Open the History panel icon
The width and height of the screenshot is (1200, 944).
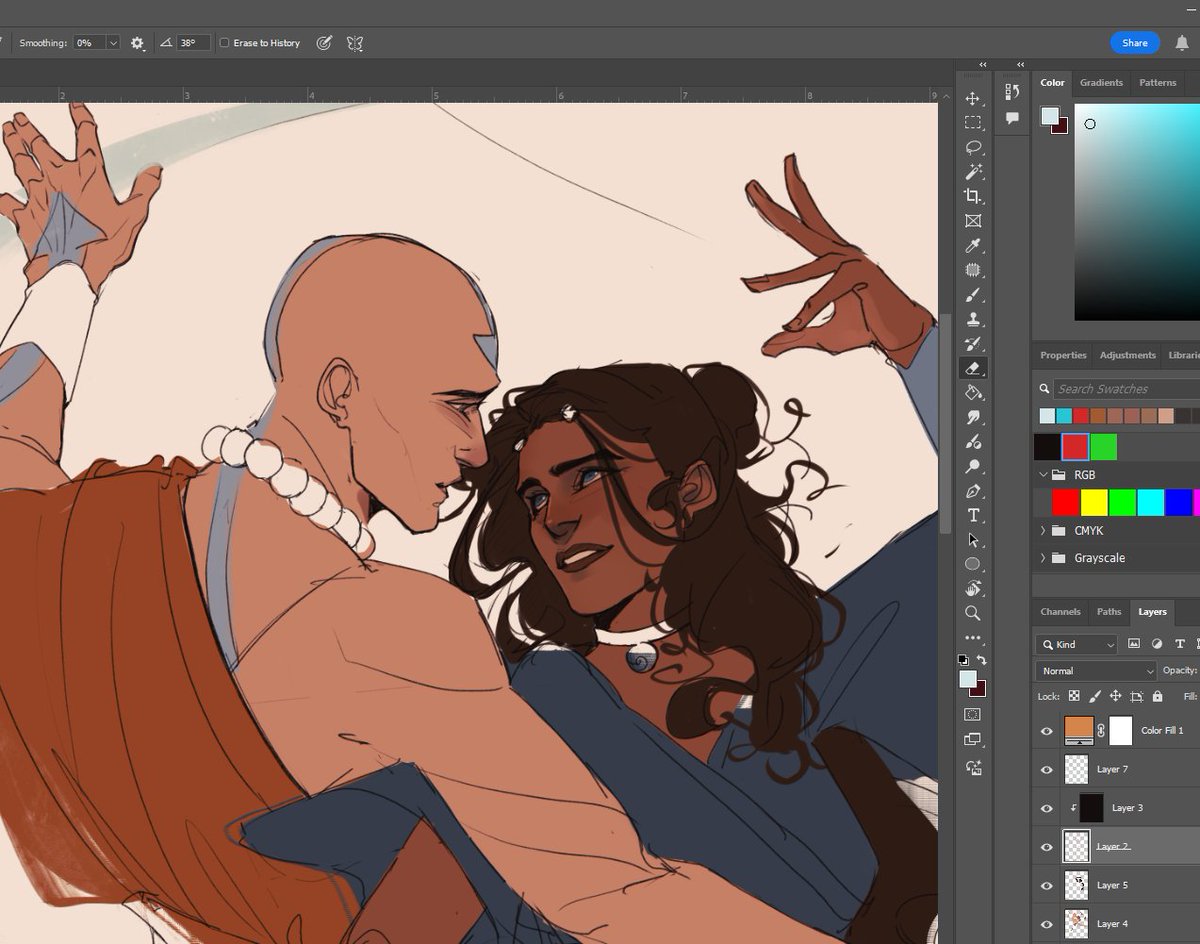click(x=1012, y=93)
